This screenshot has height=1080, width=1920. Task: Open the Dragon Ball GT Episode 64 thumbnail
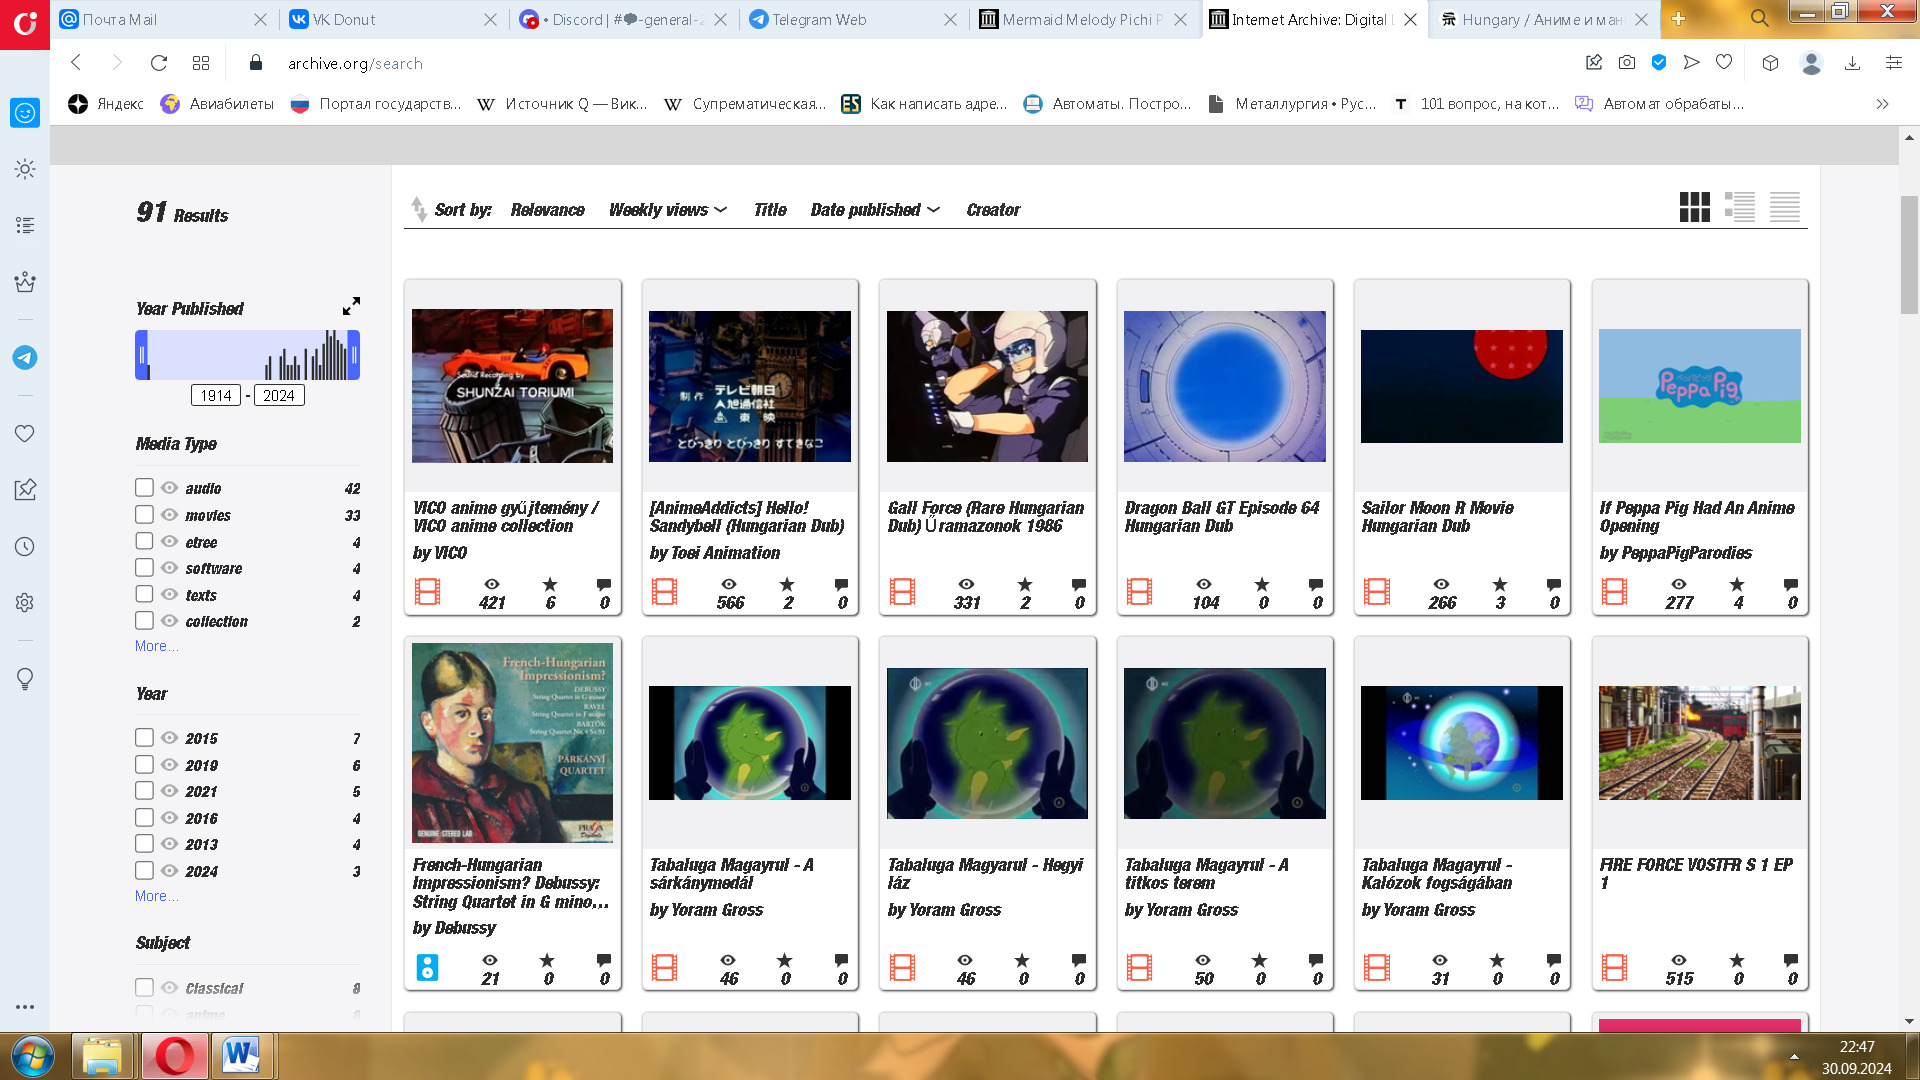(1224, 386)
